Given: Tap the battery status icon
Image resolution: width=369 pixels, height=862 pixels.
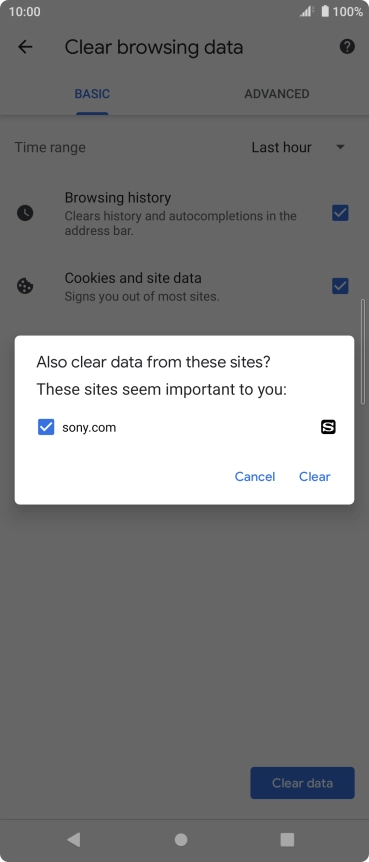Looking at the screenshot, I should point(325,11).
